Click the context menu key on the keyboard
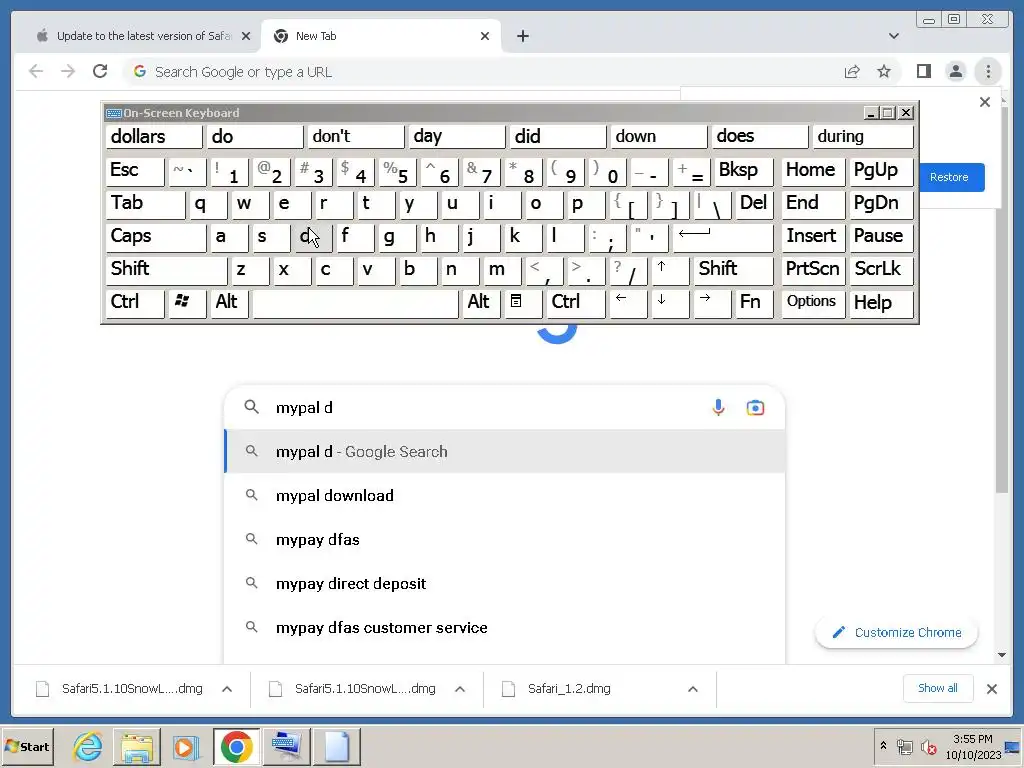Viewport: 1024px width, 768px height. (x=522, y=303)
